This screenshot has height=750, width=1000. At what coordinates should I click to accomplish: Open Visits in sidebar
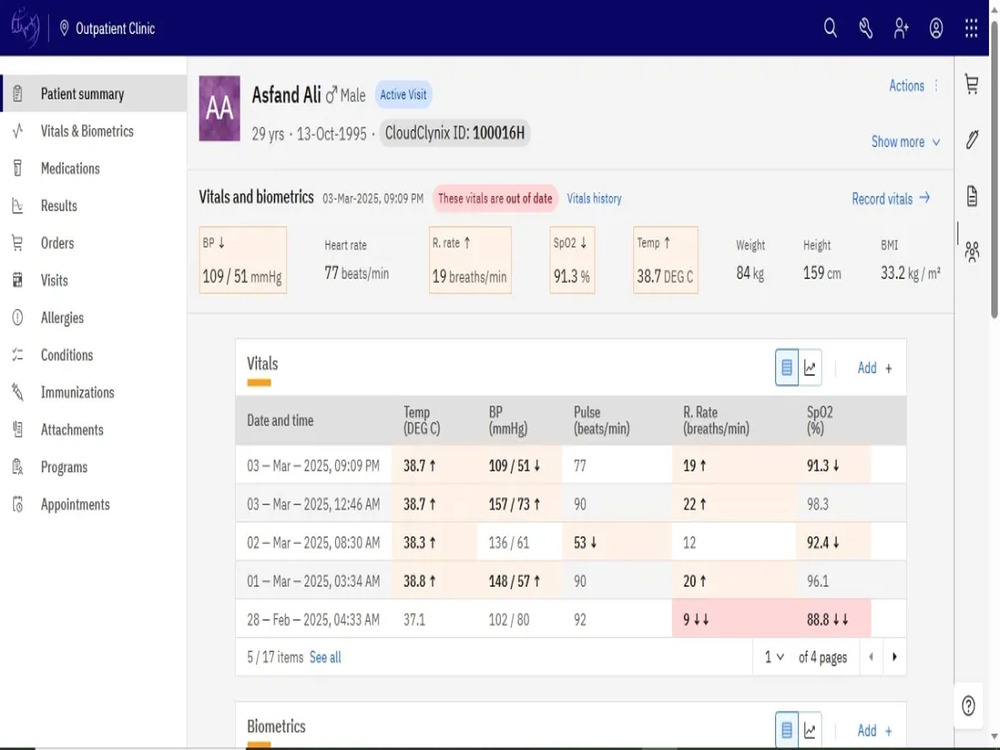click(94, 281)
